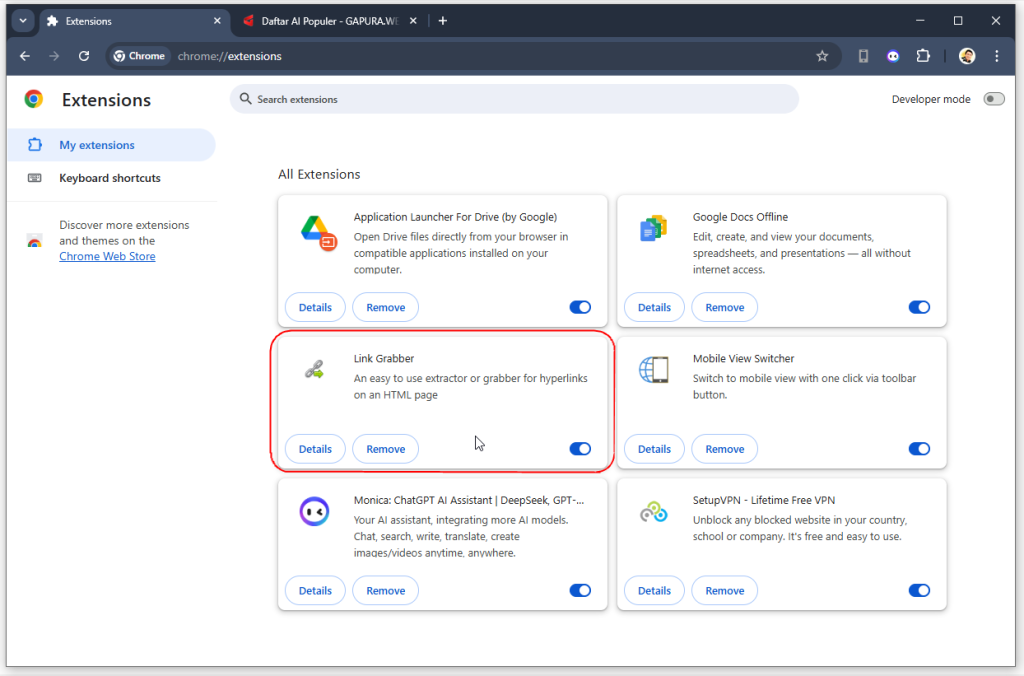Viewport: 1024px width, 676px height.
Task: Bookmark this page with the star icon
Action: pos(822,56)
